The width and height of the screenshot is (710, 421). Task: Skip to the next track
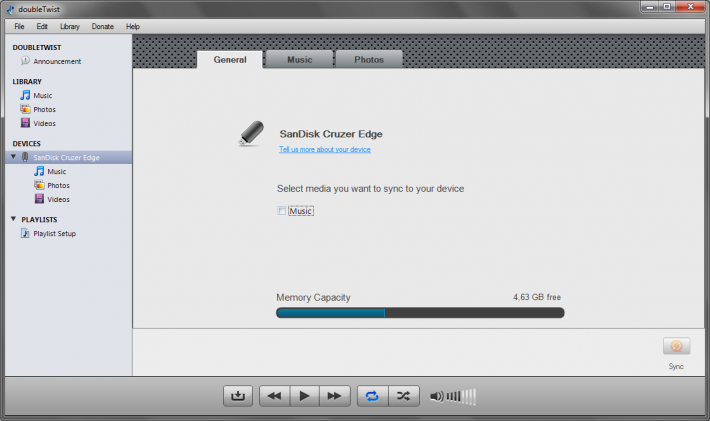coord(335,397)
